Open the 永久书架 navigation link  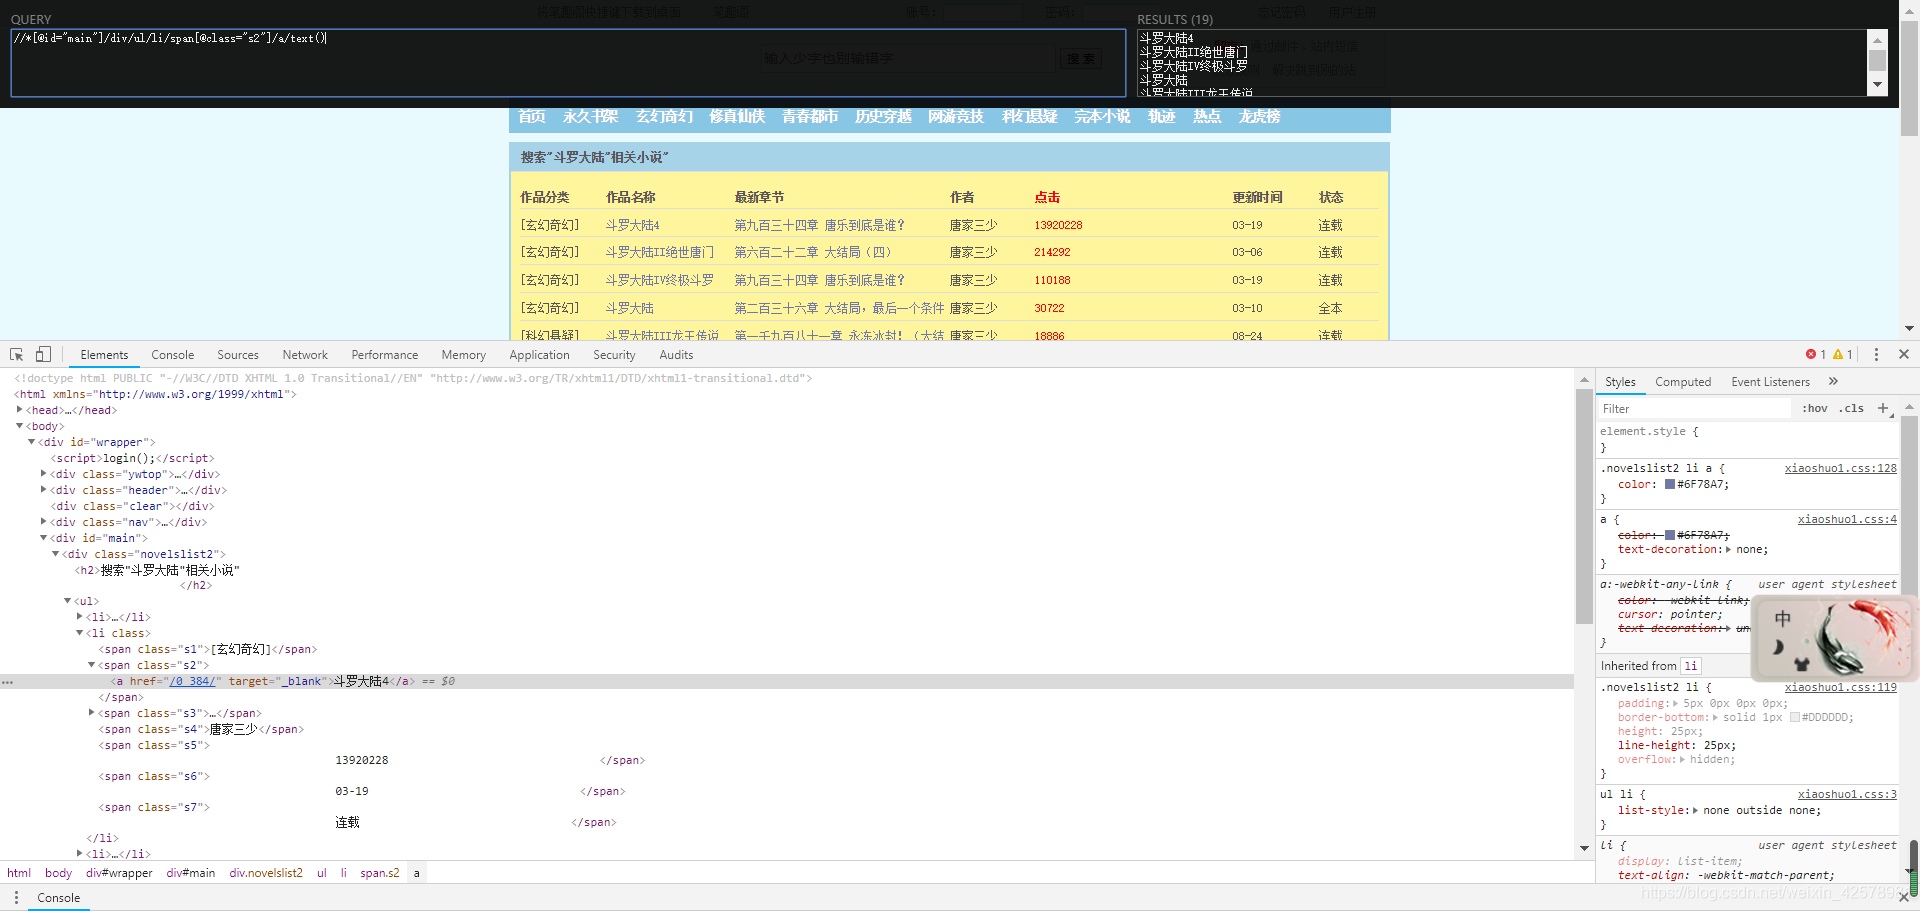click(x=590, y=117)
